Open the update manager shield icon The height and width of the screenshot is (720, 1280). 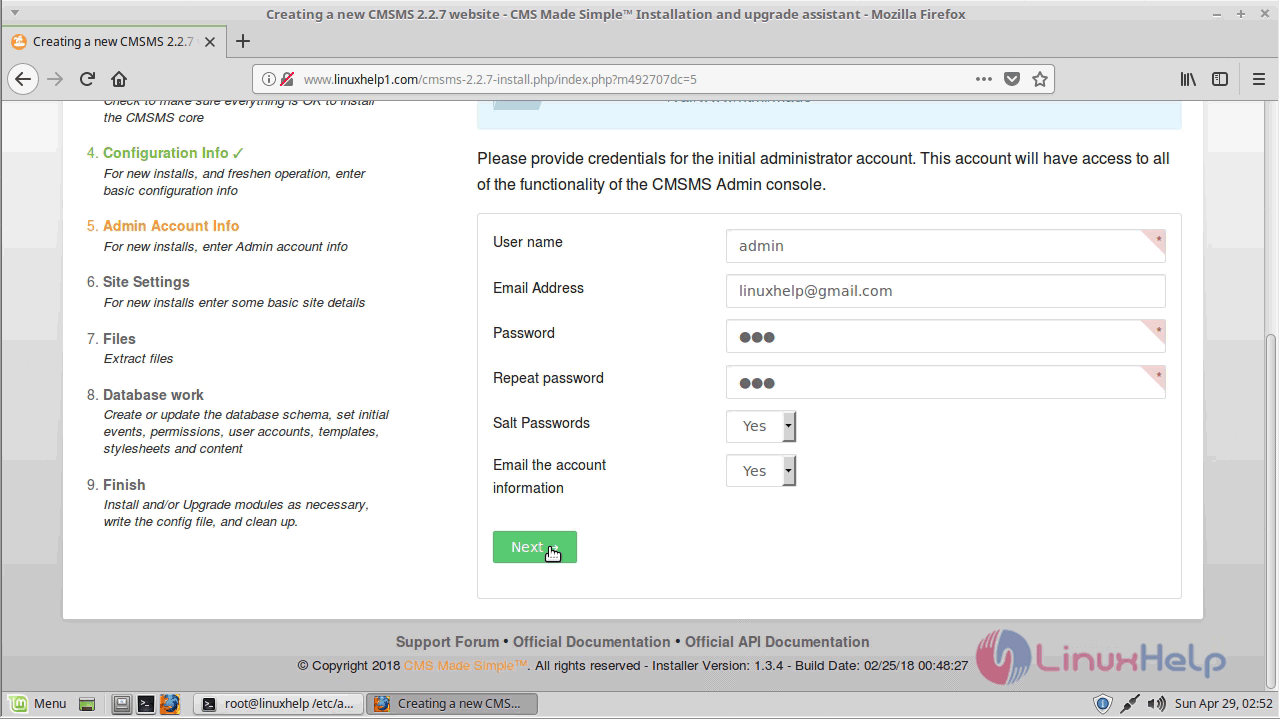1102,703
